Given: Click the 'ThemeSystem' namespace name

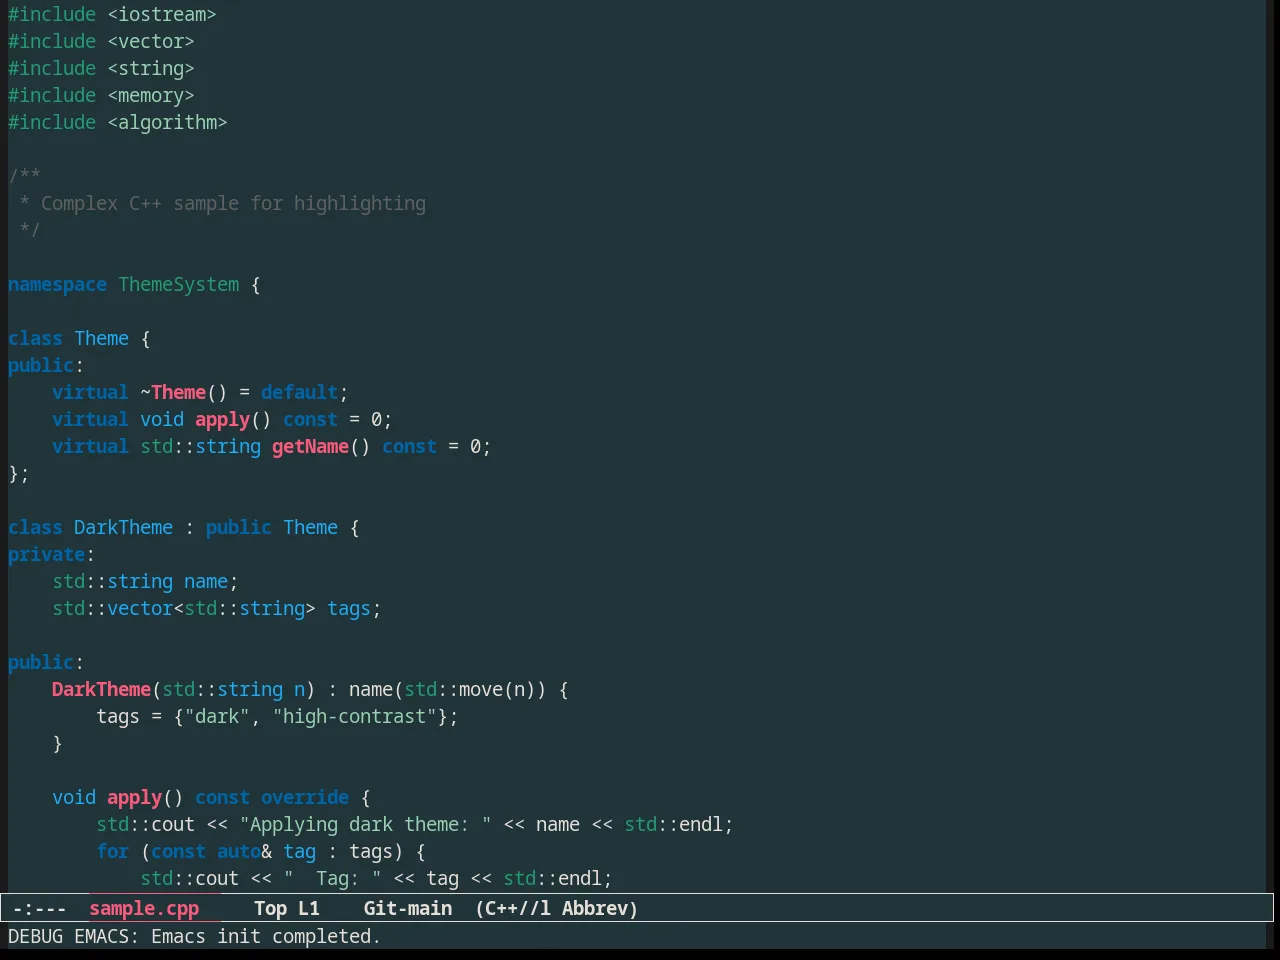Looking at the screenshot, I should pos(179,284).
